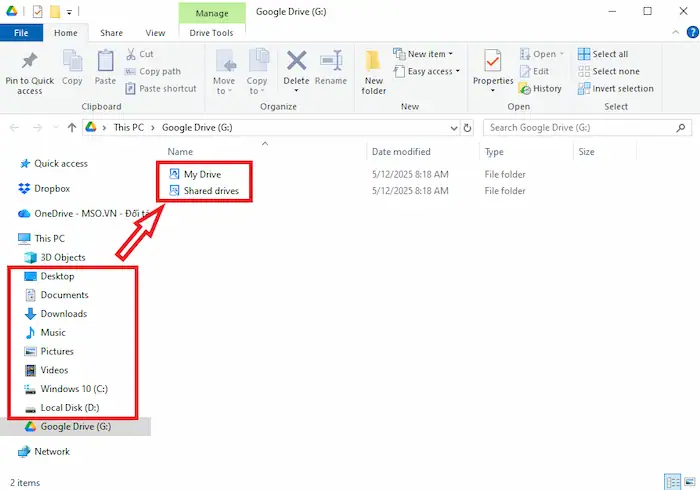Click the up arrow navigation button
Screen dimensions: 700x490
(71, 127)
